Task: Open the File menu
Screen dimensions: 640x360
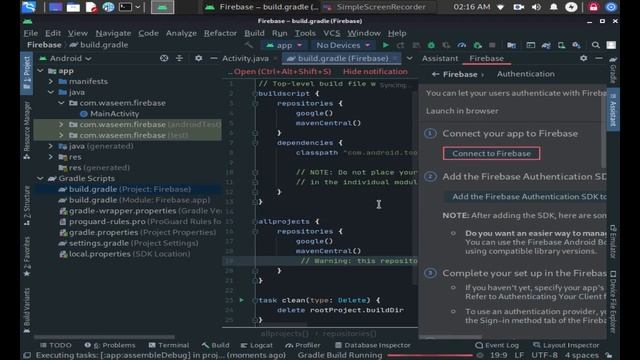Action: coord(31,33)
